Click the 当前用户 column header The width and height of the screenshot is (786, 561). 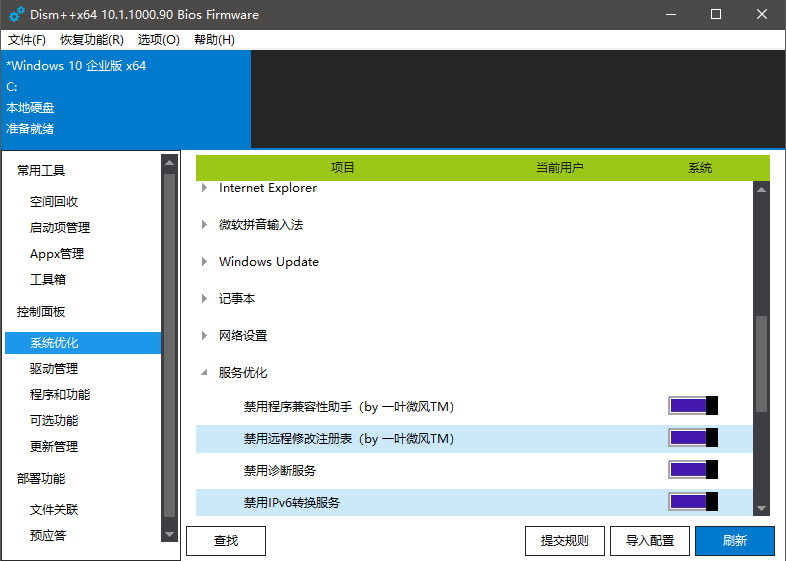coord(559,167)
